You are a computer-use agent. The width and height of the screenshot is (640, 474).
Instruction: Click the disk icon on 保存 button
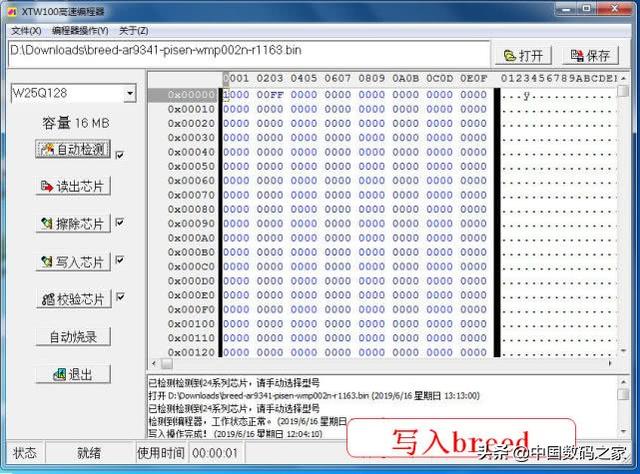[577, 56]
